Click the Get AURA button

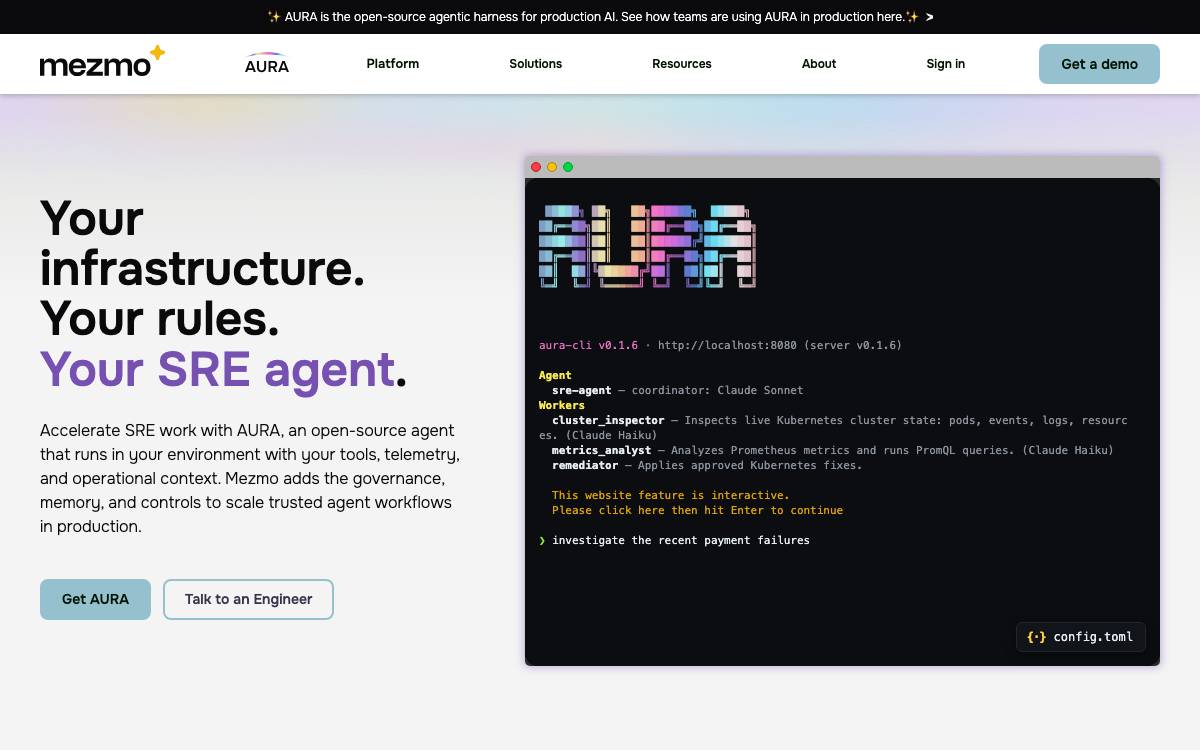[x=95, y=599]
